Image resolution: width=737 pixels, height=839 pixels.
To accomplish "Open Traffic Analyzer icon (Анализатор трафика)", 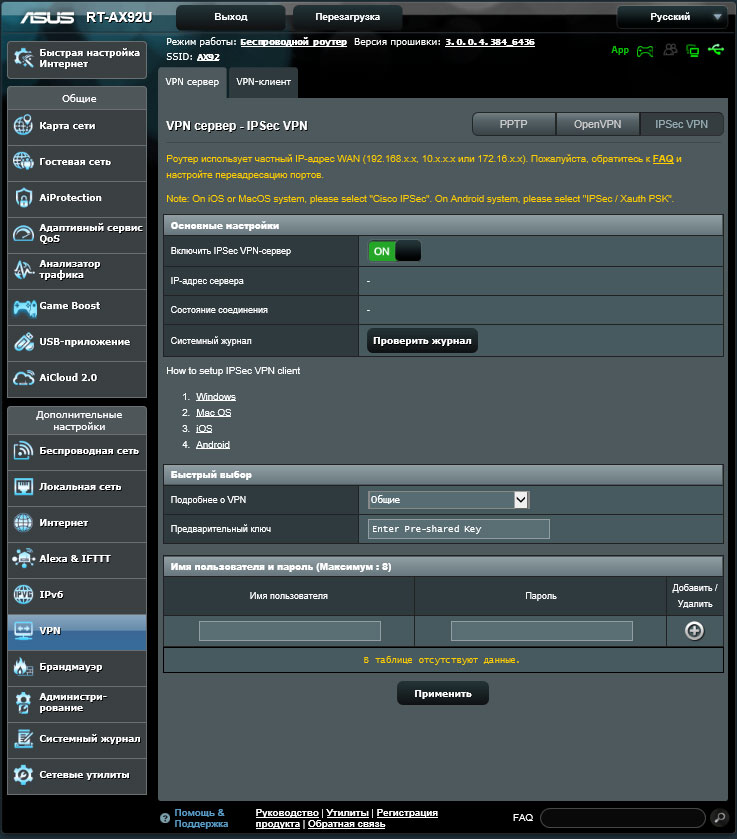I will [23, 269].
